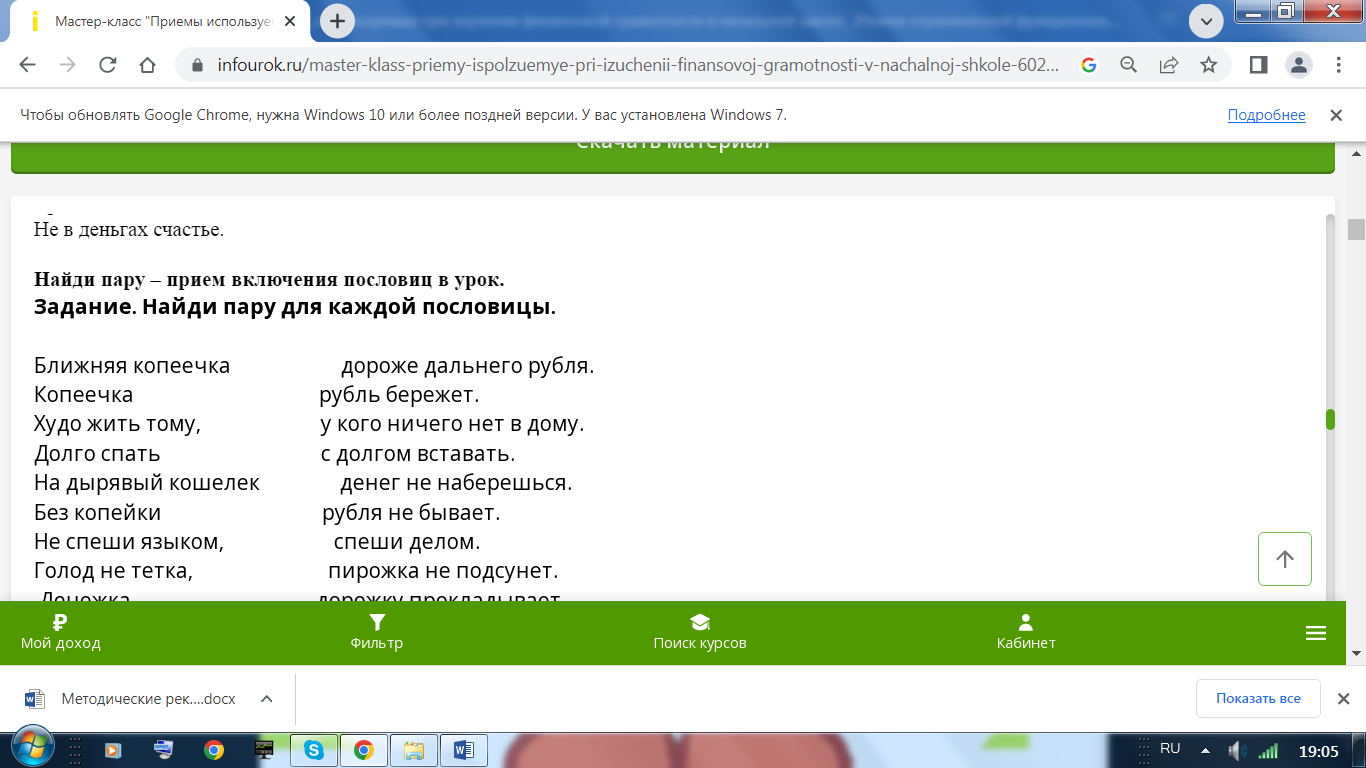
Task: Click the phrase у кого ничего нет в дому
Action: [452, 424]
